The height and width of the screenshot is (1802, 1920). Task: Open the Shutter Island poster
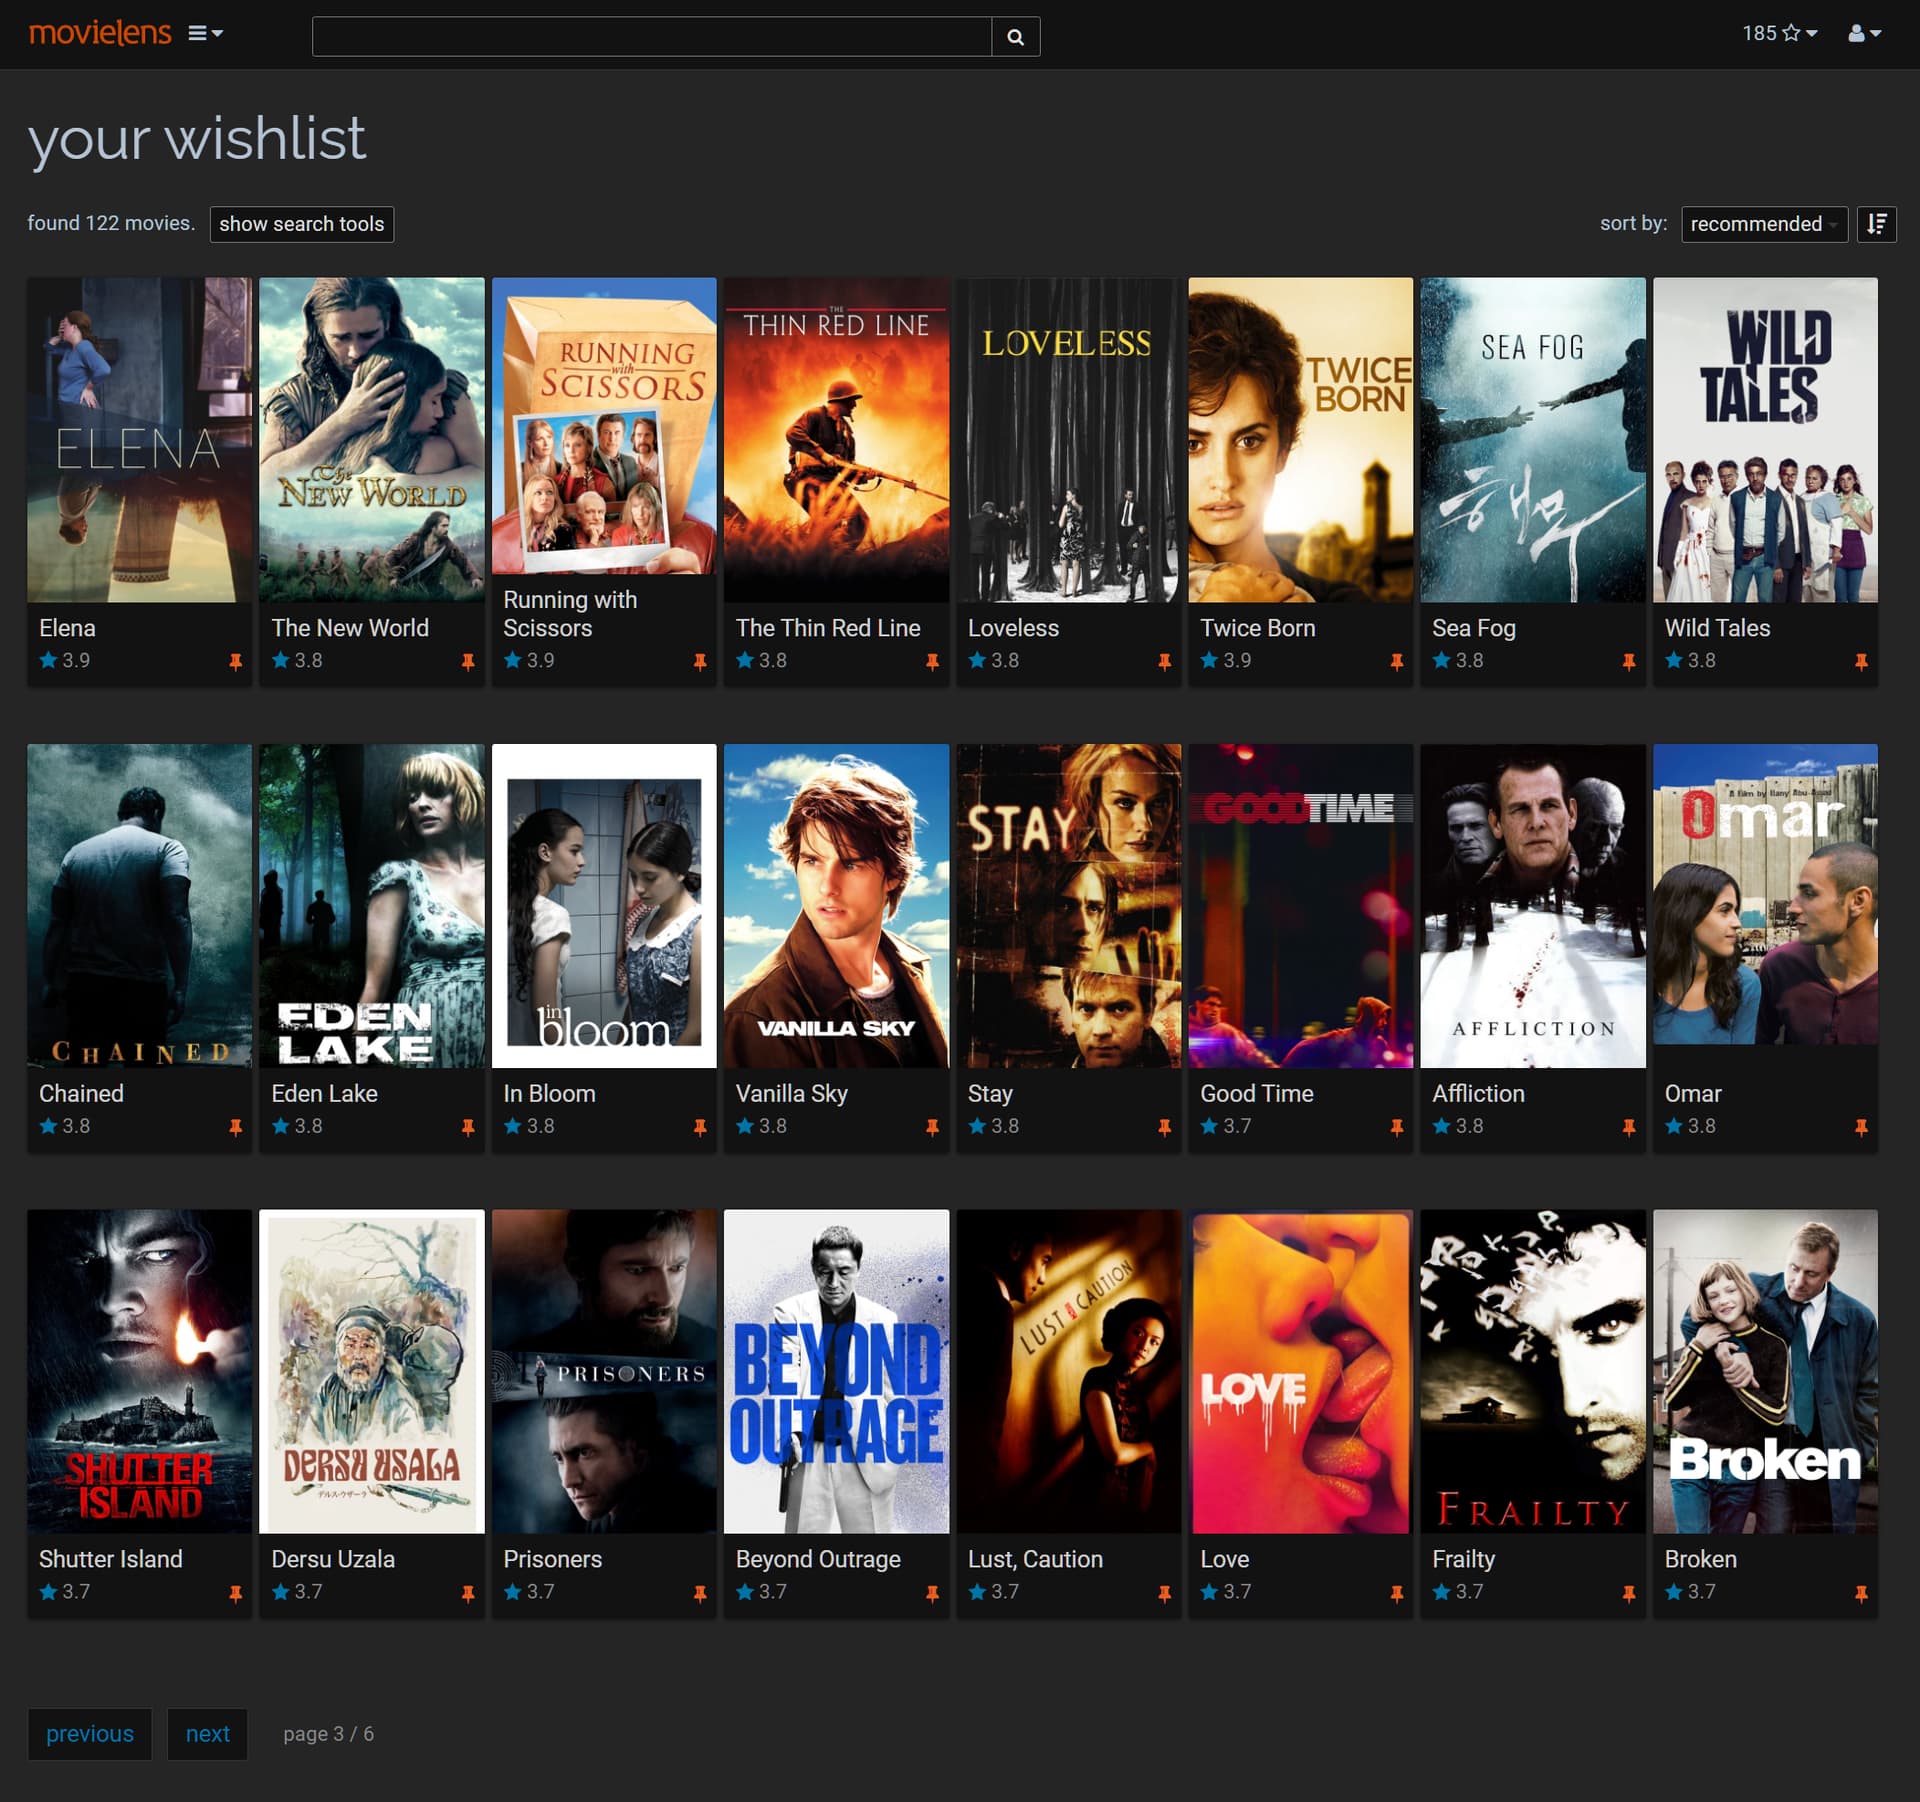click(140, 1371)
